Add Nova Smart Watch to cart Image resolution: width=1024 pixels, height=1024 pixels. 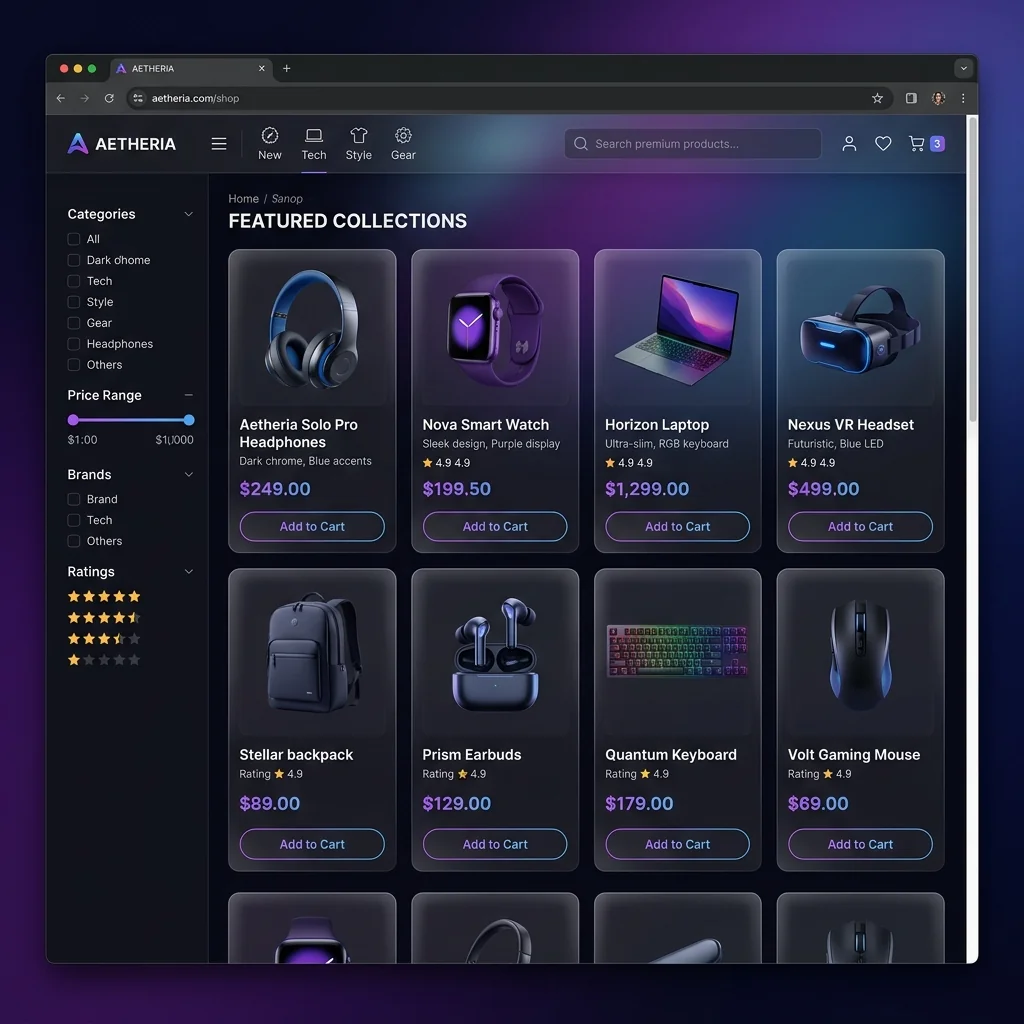coord(495,526)
